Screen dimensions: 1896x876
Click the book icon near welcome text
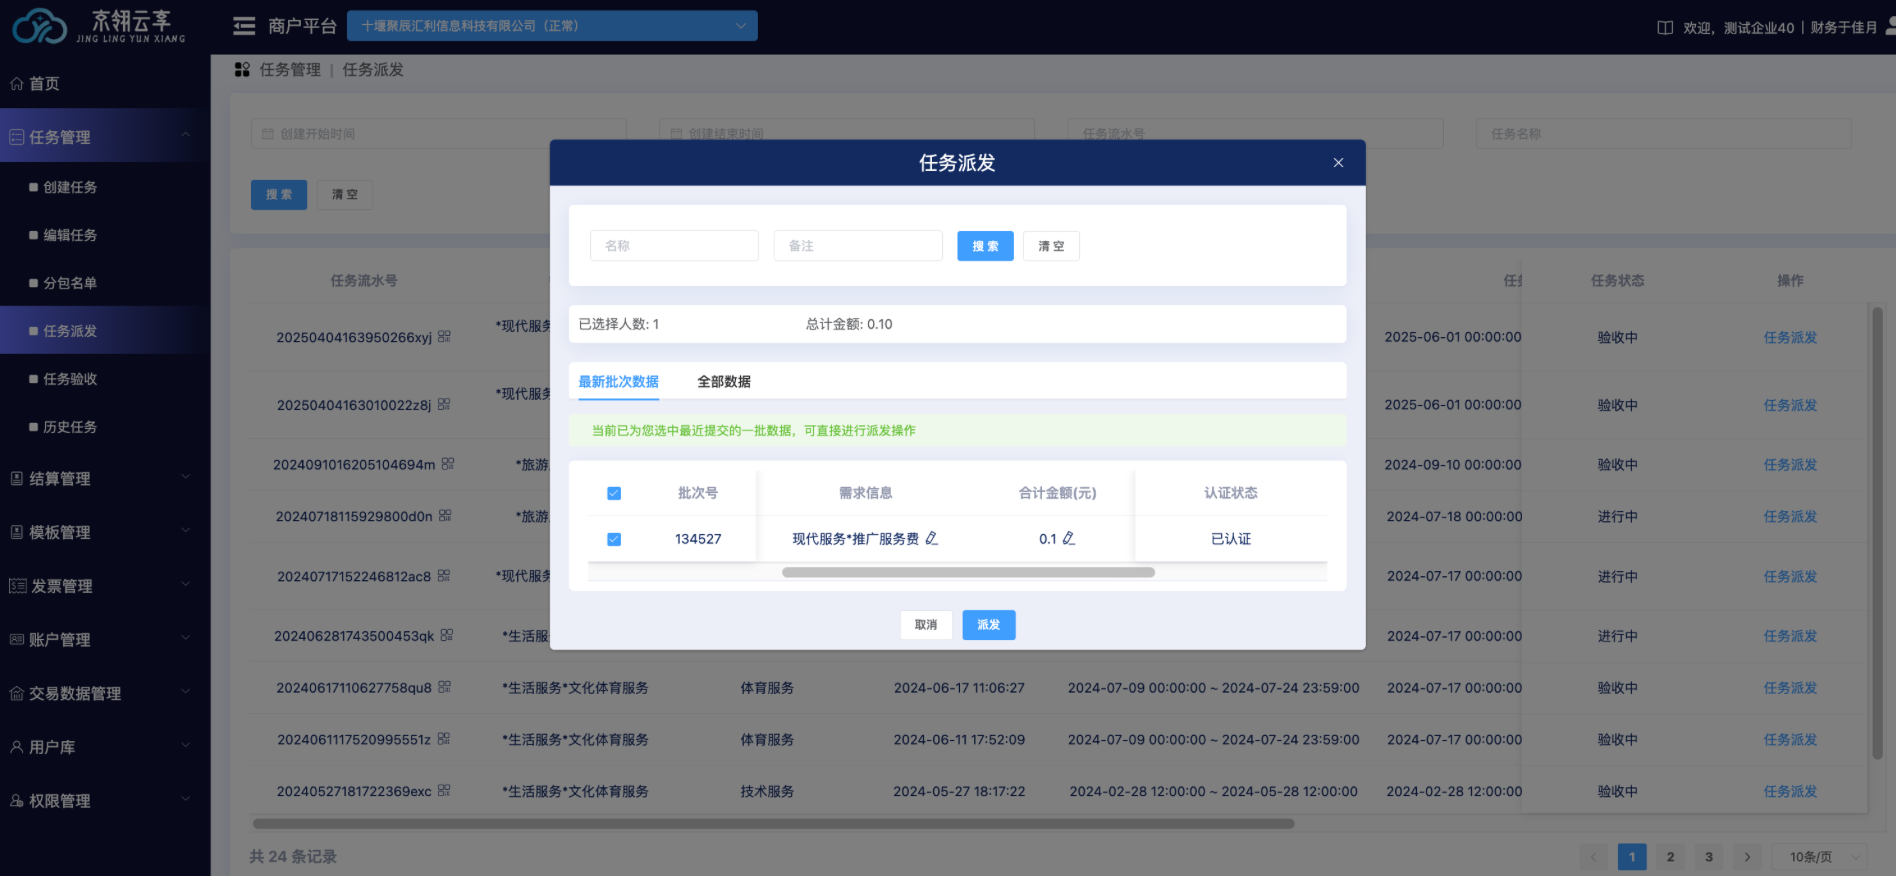point(1665,28)
